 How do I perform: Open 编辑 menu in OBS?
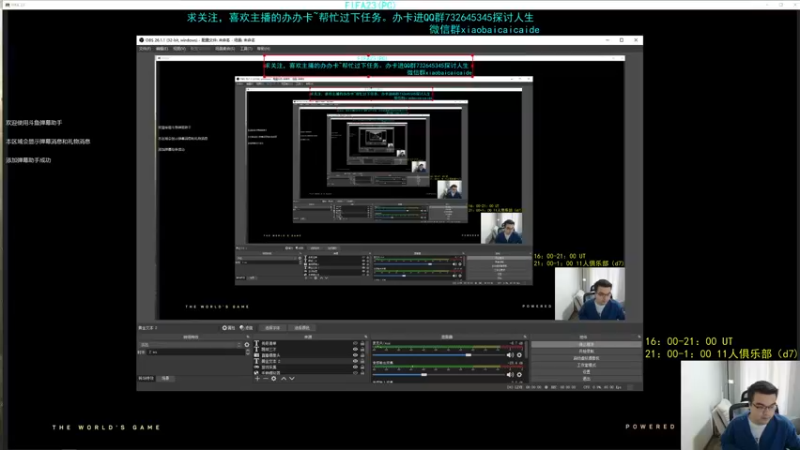pos(162,48)
